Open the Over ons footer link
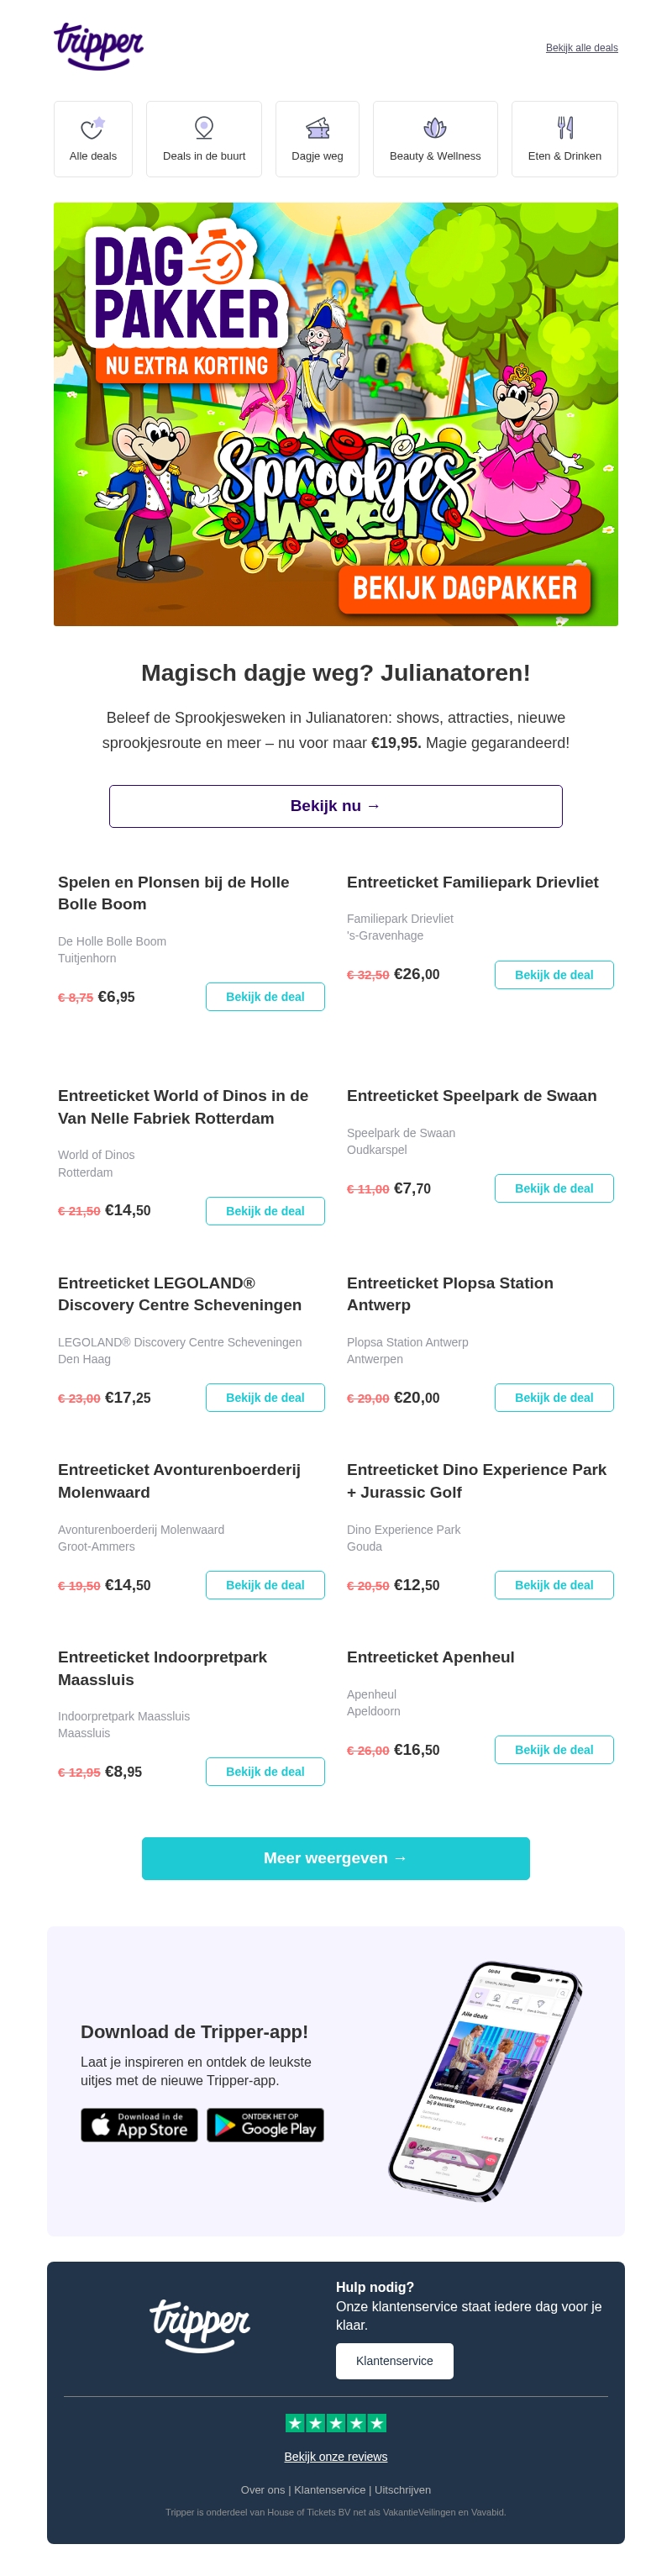 (262, 2489)
